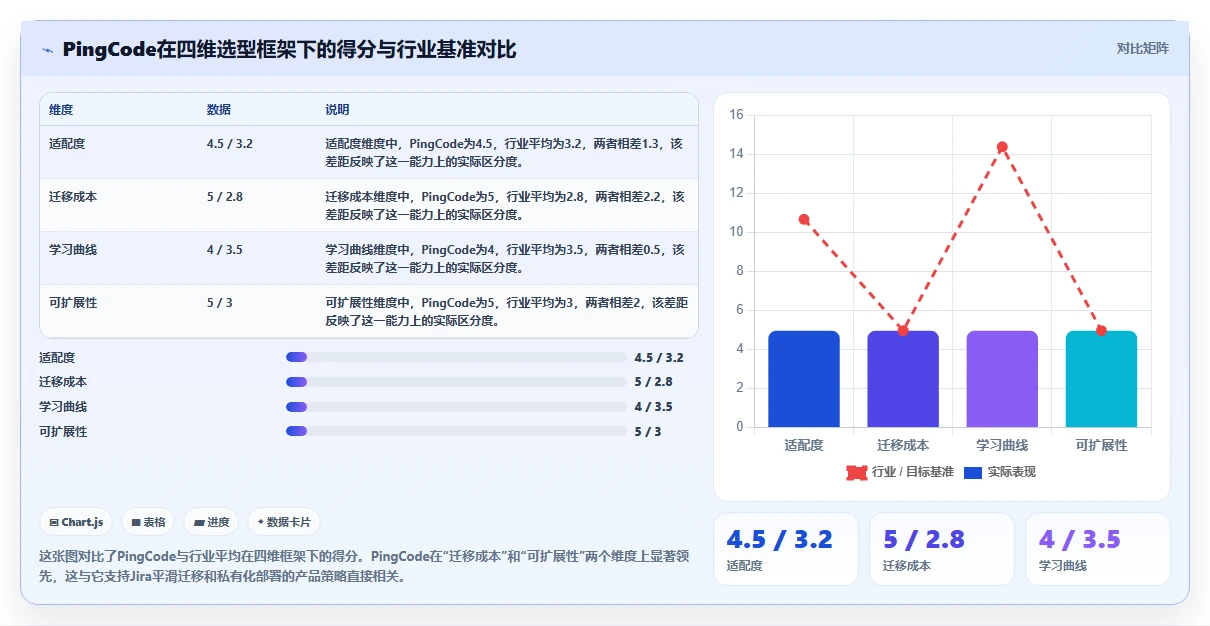1210x626 pixels.
Task: Click the 适配度 cell in the table
Action: (x=67, y=144)
